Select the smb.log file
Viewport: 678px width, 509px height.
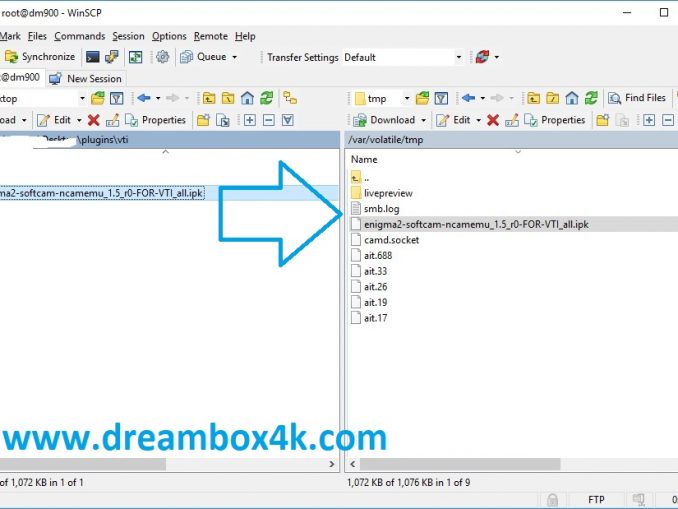tap(375, 209)
